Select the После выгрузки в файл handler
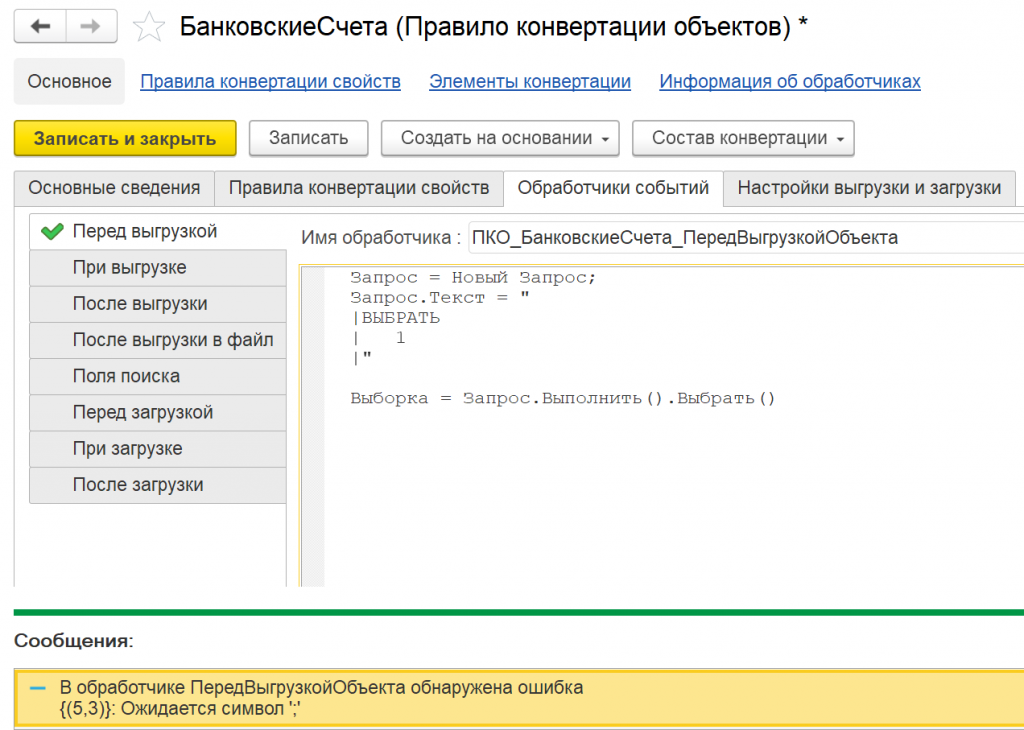1024x730 pixels. click(x=157, y=340)
